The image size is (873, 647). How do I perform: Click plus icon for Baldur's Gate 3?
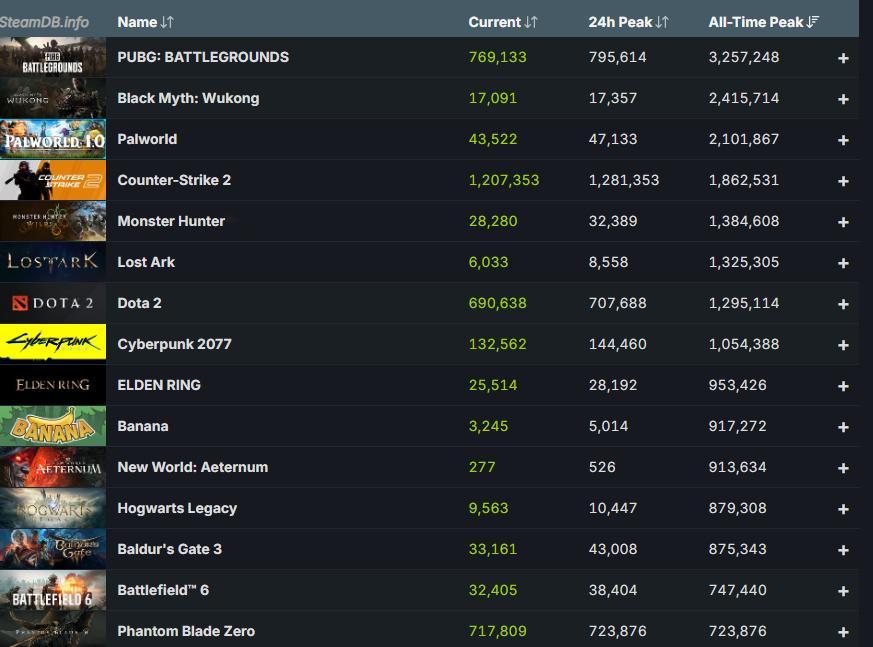click(x=843, y=550)
